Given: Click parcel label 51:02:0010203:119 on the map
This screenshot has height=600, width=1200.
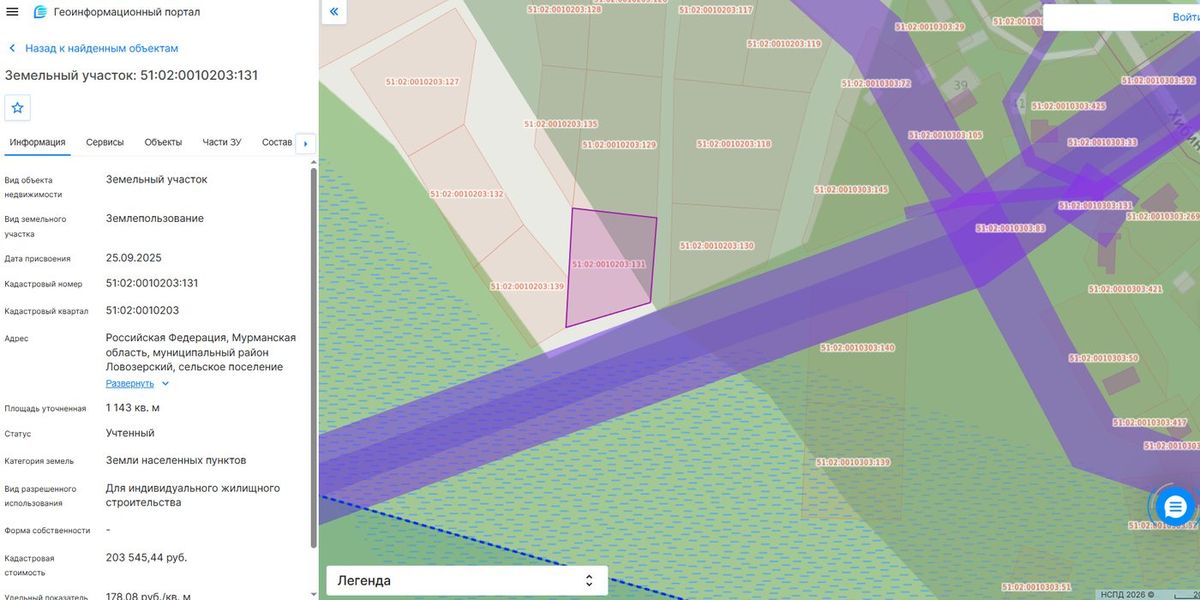Looking at the screenshot, I should [784, 44].
